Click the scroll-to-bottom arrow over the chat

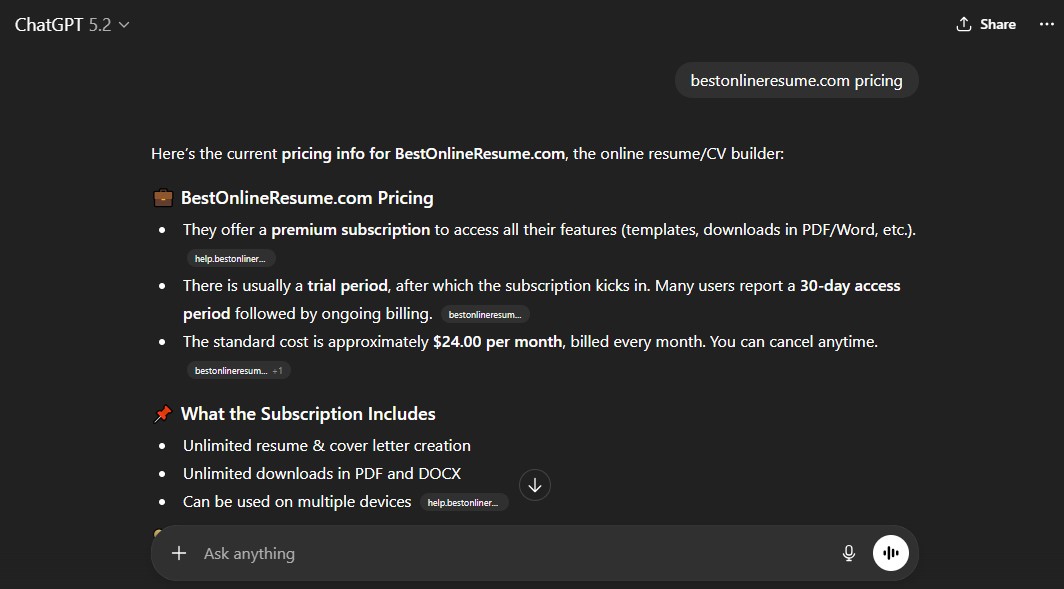535,484
